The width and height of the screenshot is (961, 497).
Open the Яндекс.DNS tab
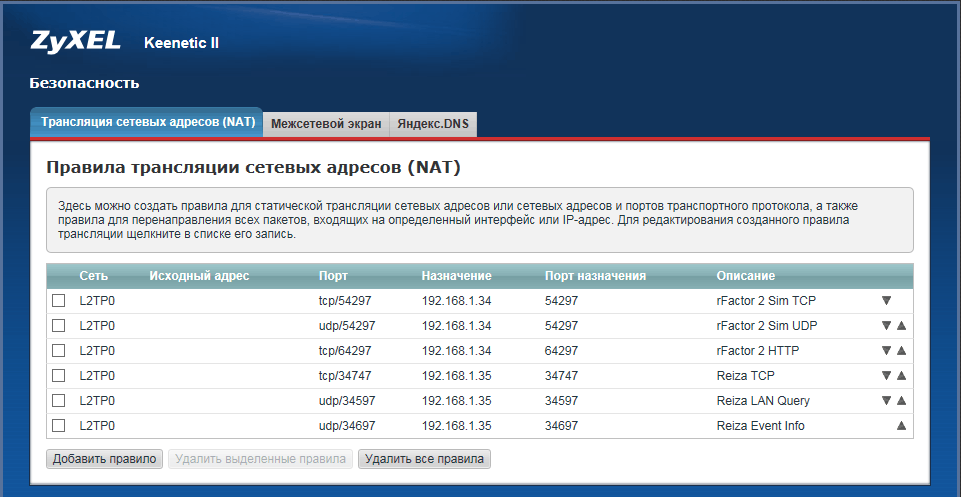[x=433, y=124]
